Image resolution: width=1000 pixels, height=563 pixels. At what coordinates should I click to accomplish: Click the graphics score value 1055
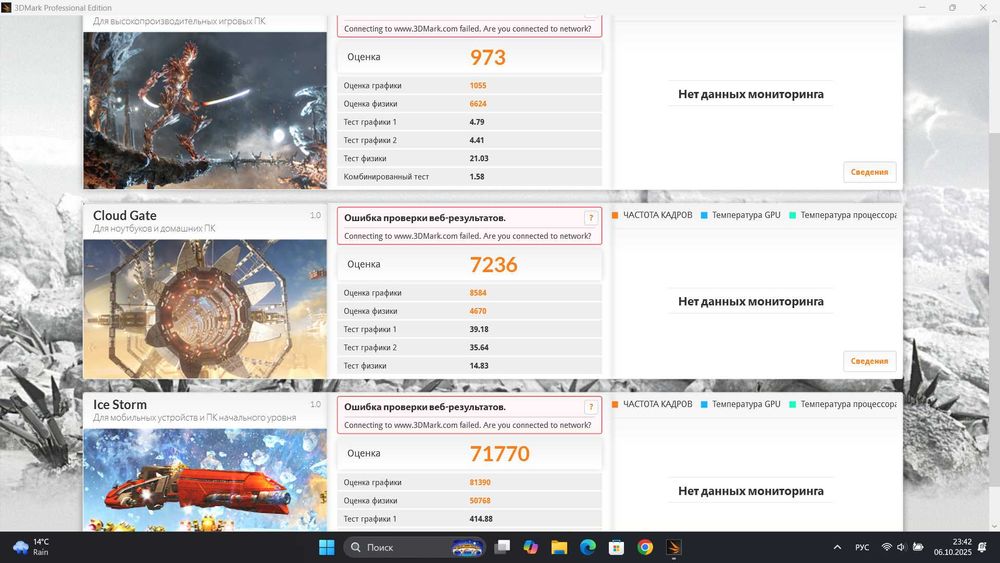click(478, 85)
